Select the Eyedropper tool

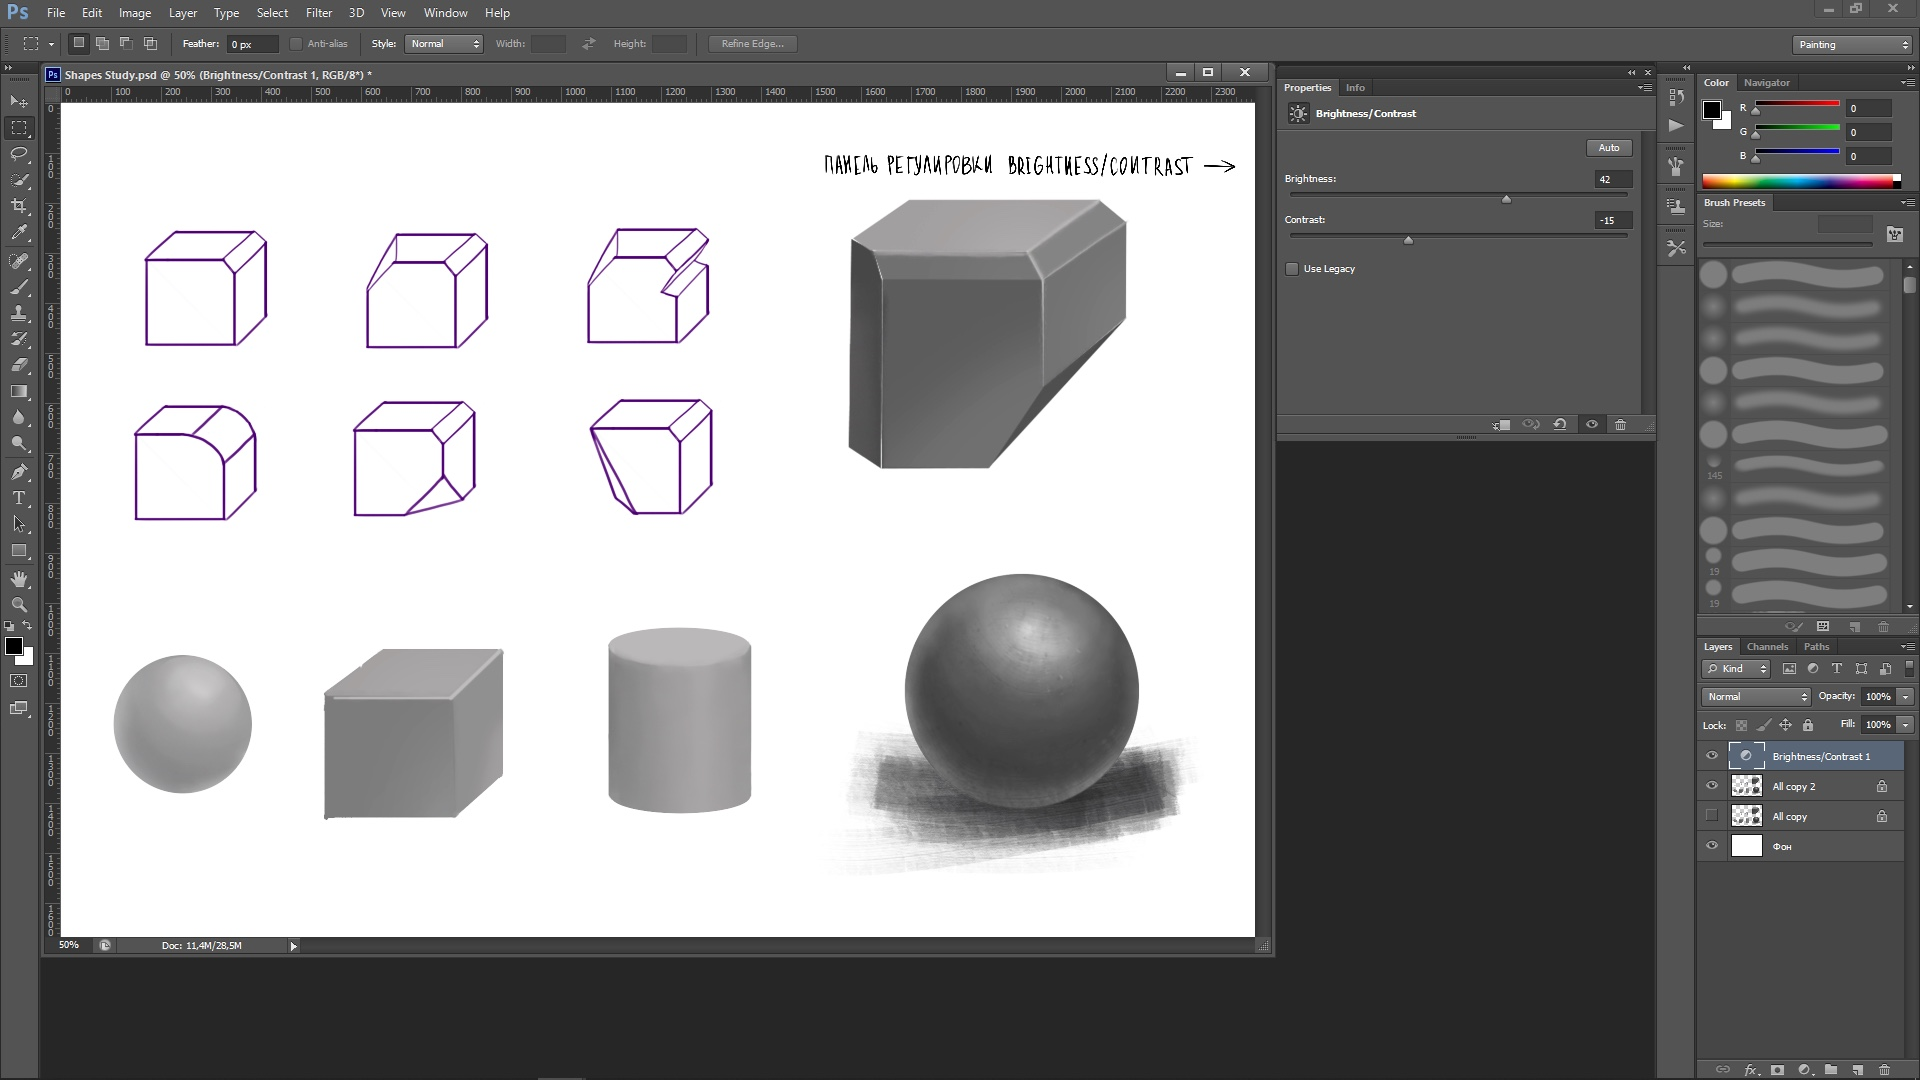pos(19,232)
